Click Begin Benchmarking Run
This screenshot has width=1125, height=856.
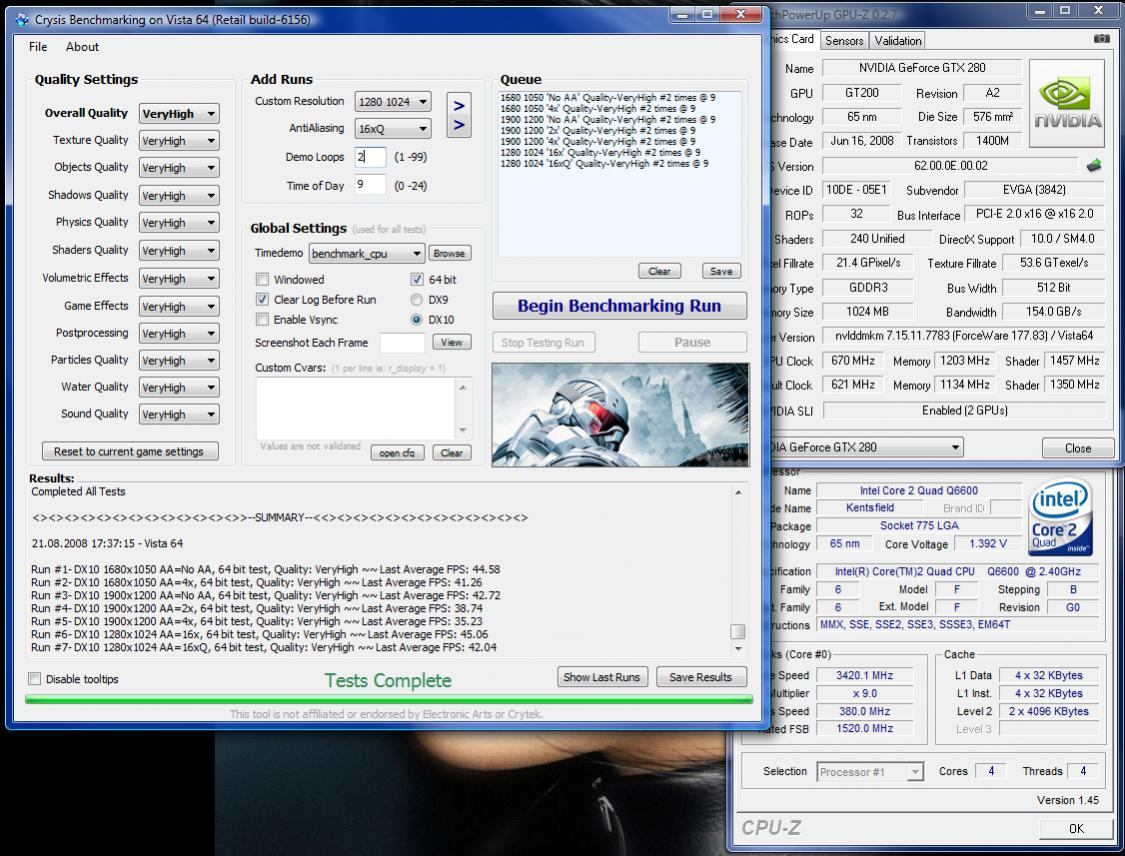coord(619,306)
